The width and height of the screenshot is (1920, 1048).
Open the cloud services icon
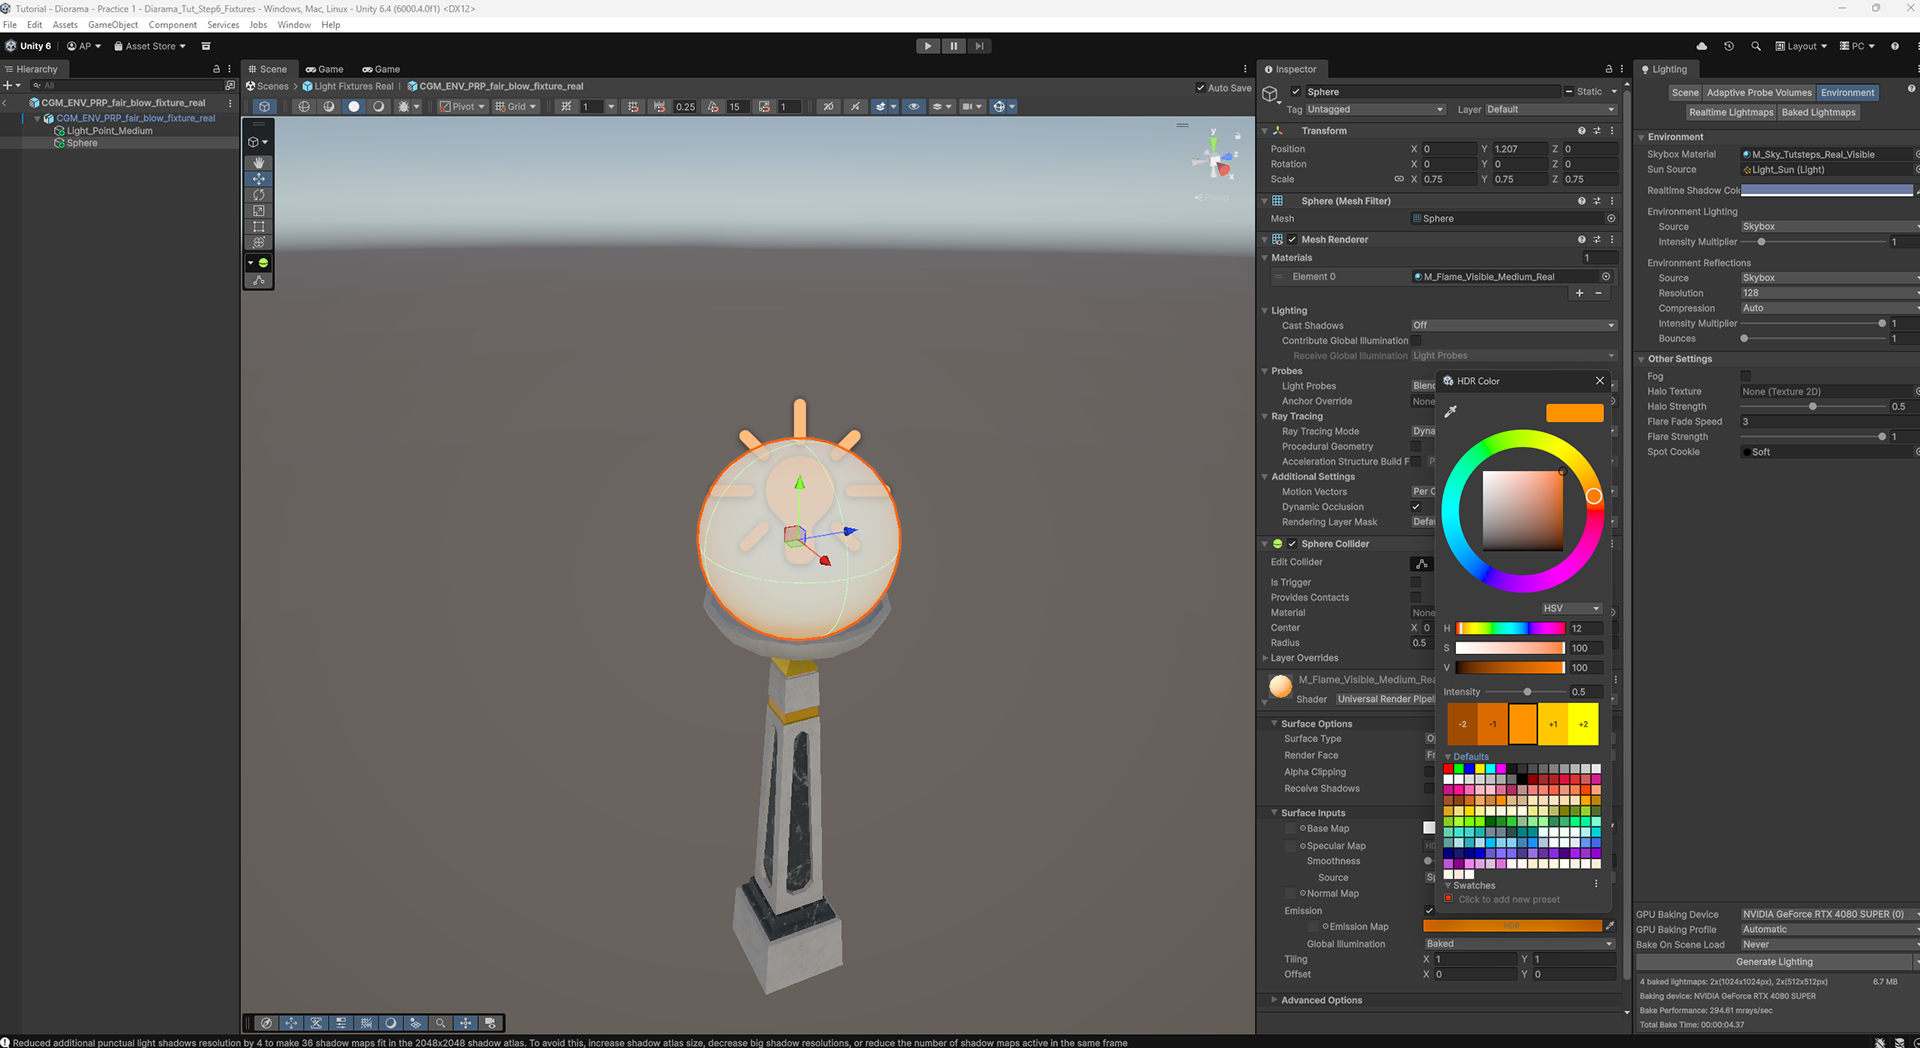click(1702, 46)
